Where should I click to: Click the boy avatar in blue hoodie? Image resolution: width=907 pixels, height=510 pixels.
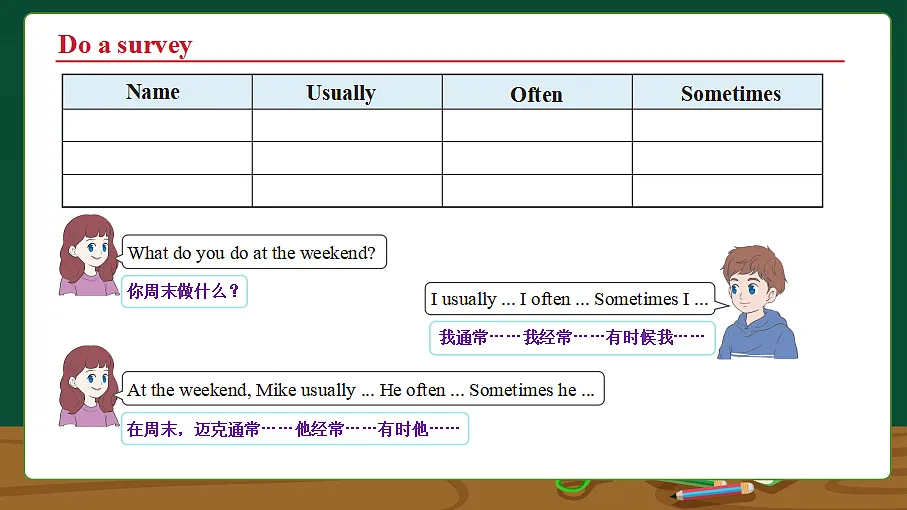click(757, 302)
